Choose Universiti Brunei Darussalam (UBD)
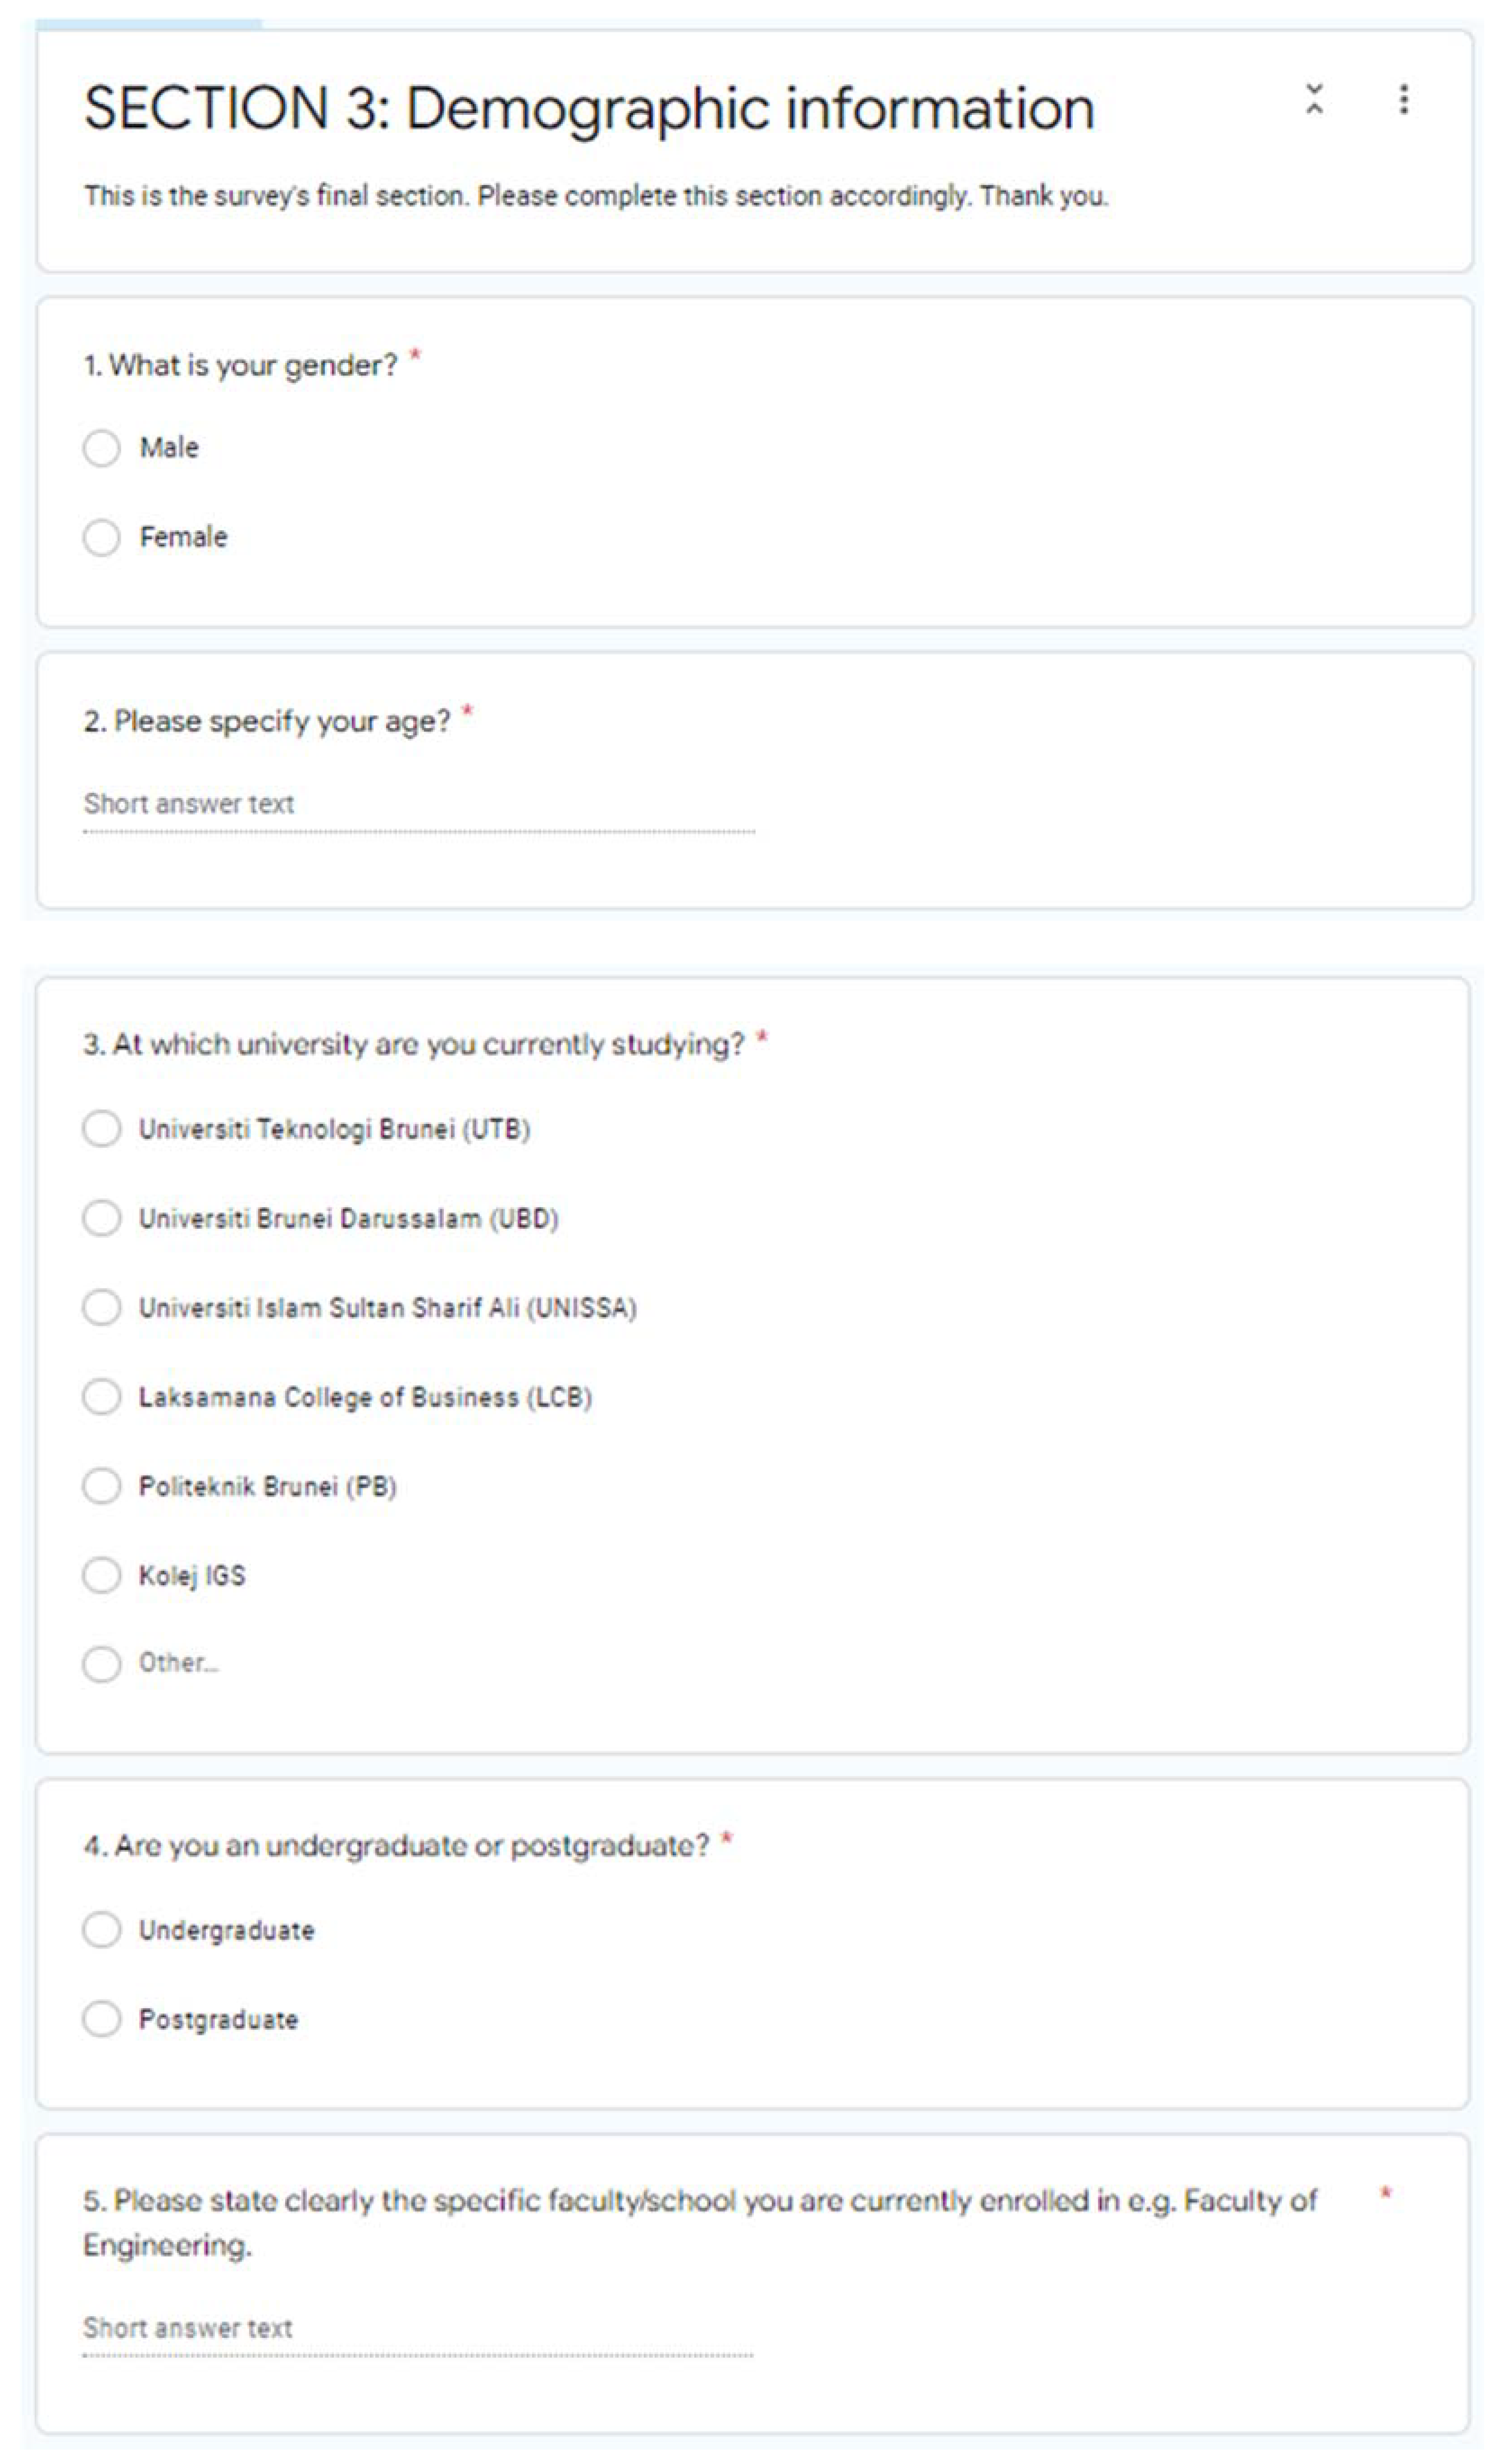The width and height of the screenshot is (1504, 2464). pos(102,1218)
